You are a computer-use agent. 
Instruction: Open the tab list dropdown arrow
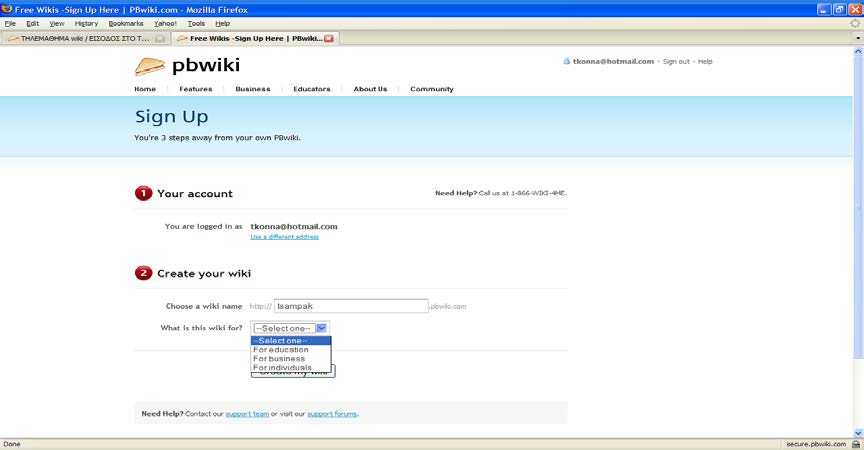tap(858, 38)
